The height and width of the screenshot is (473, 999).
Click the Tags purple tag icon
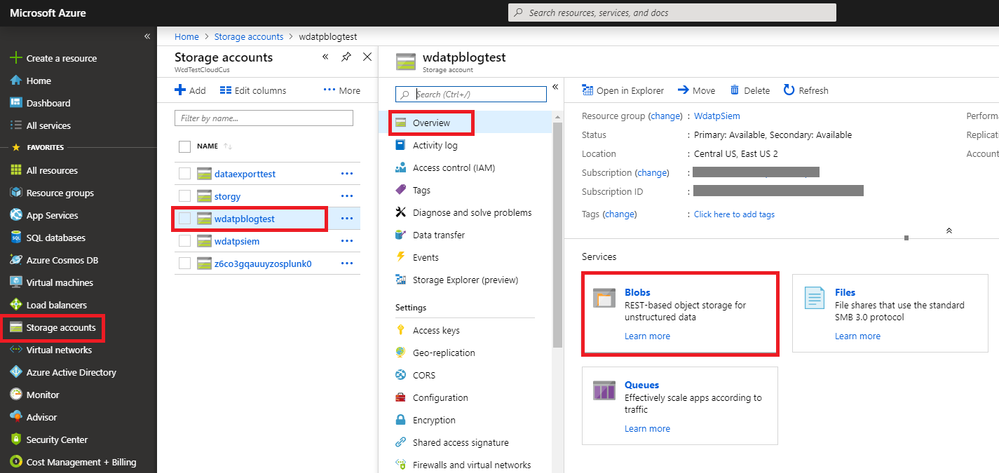pyautogui.click(x=401, y=190)
